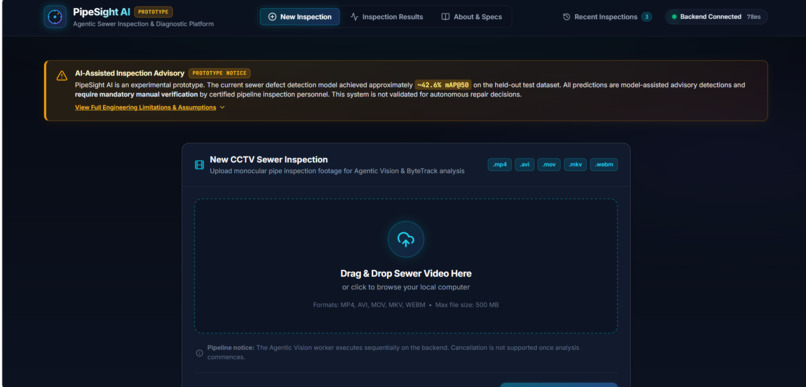Click the book icon beside About & Specs

pyautogui.click(x=445, y=17)
